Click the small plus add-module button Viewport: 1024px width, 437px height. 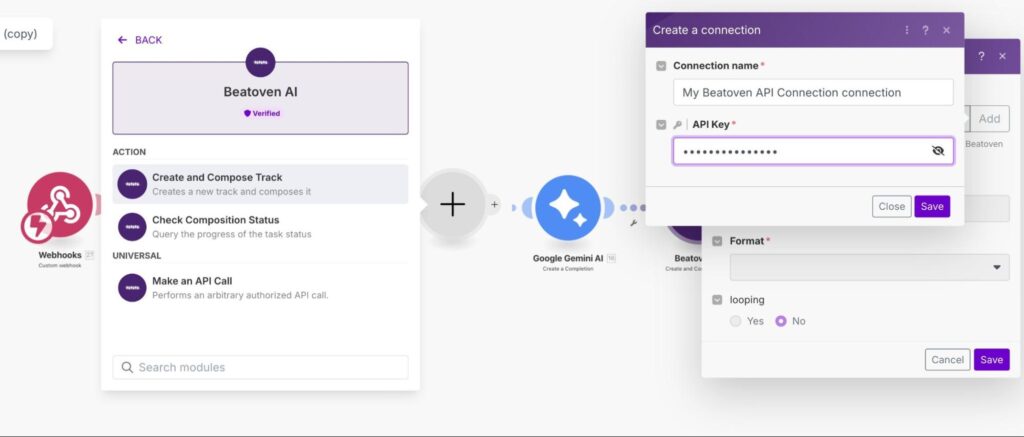tap(494, 204)
